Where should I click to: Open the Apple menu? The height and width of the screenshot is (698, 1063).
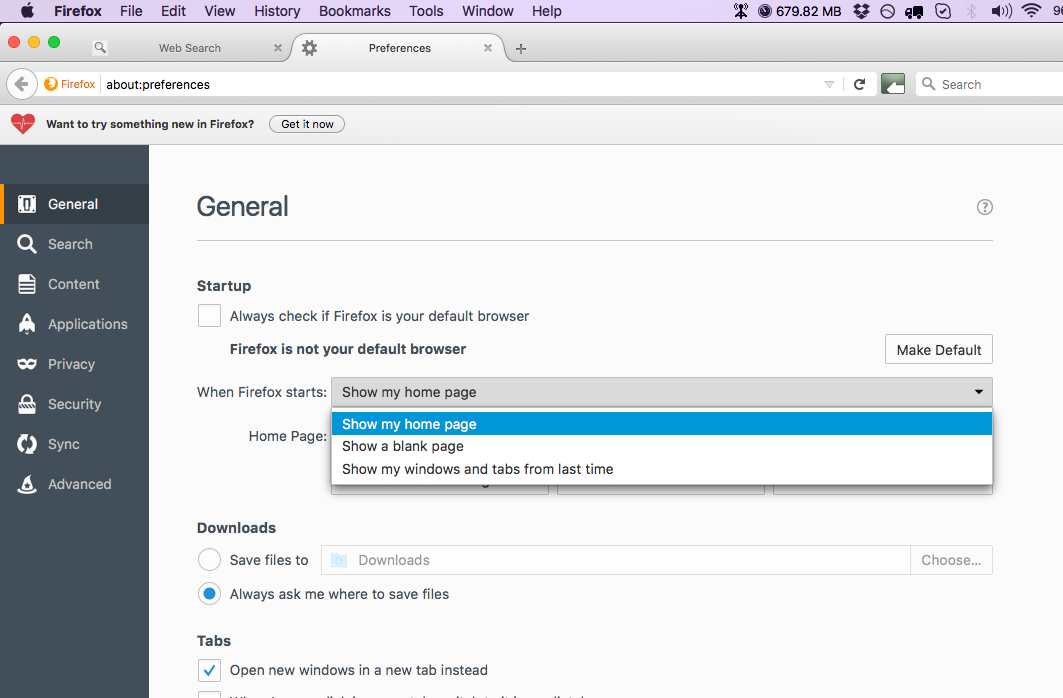click(27, 11)
